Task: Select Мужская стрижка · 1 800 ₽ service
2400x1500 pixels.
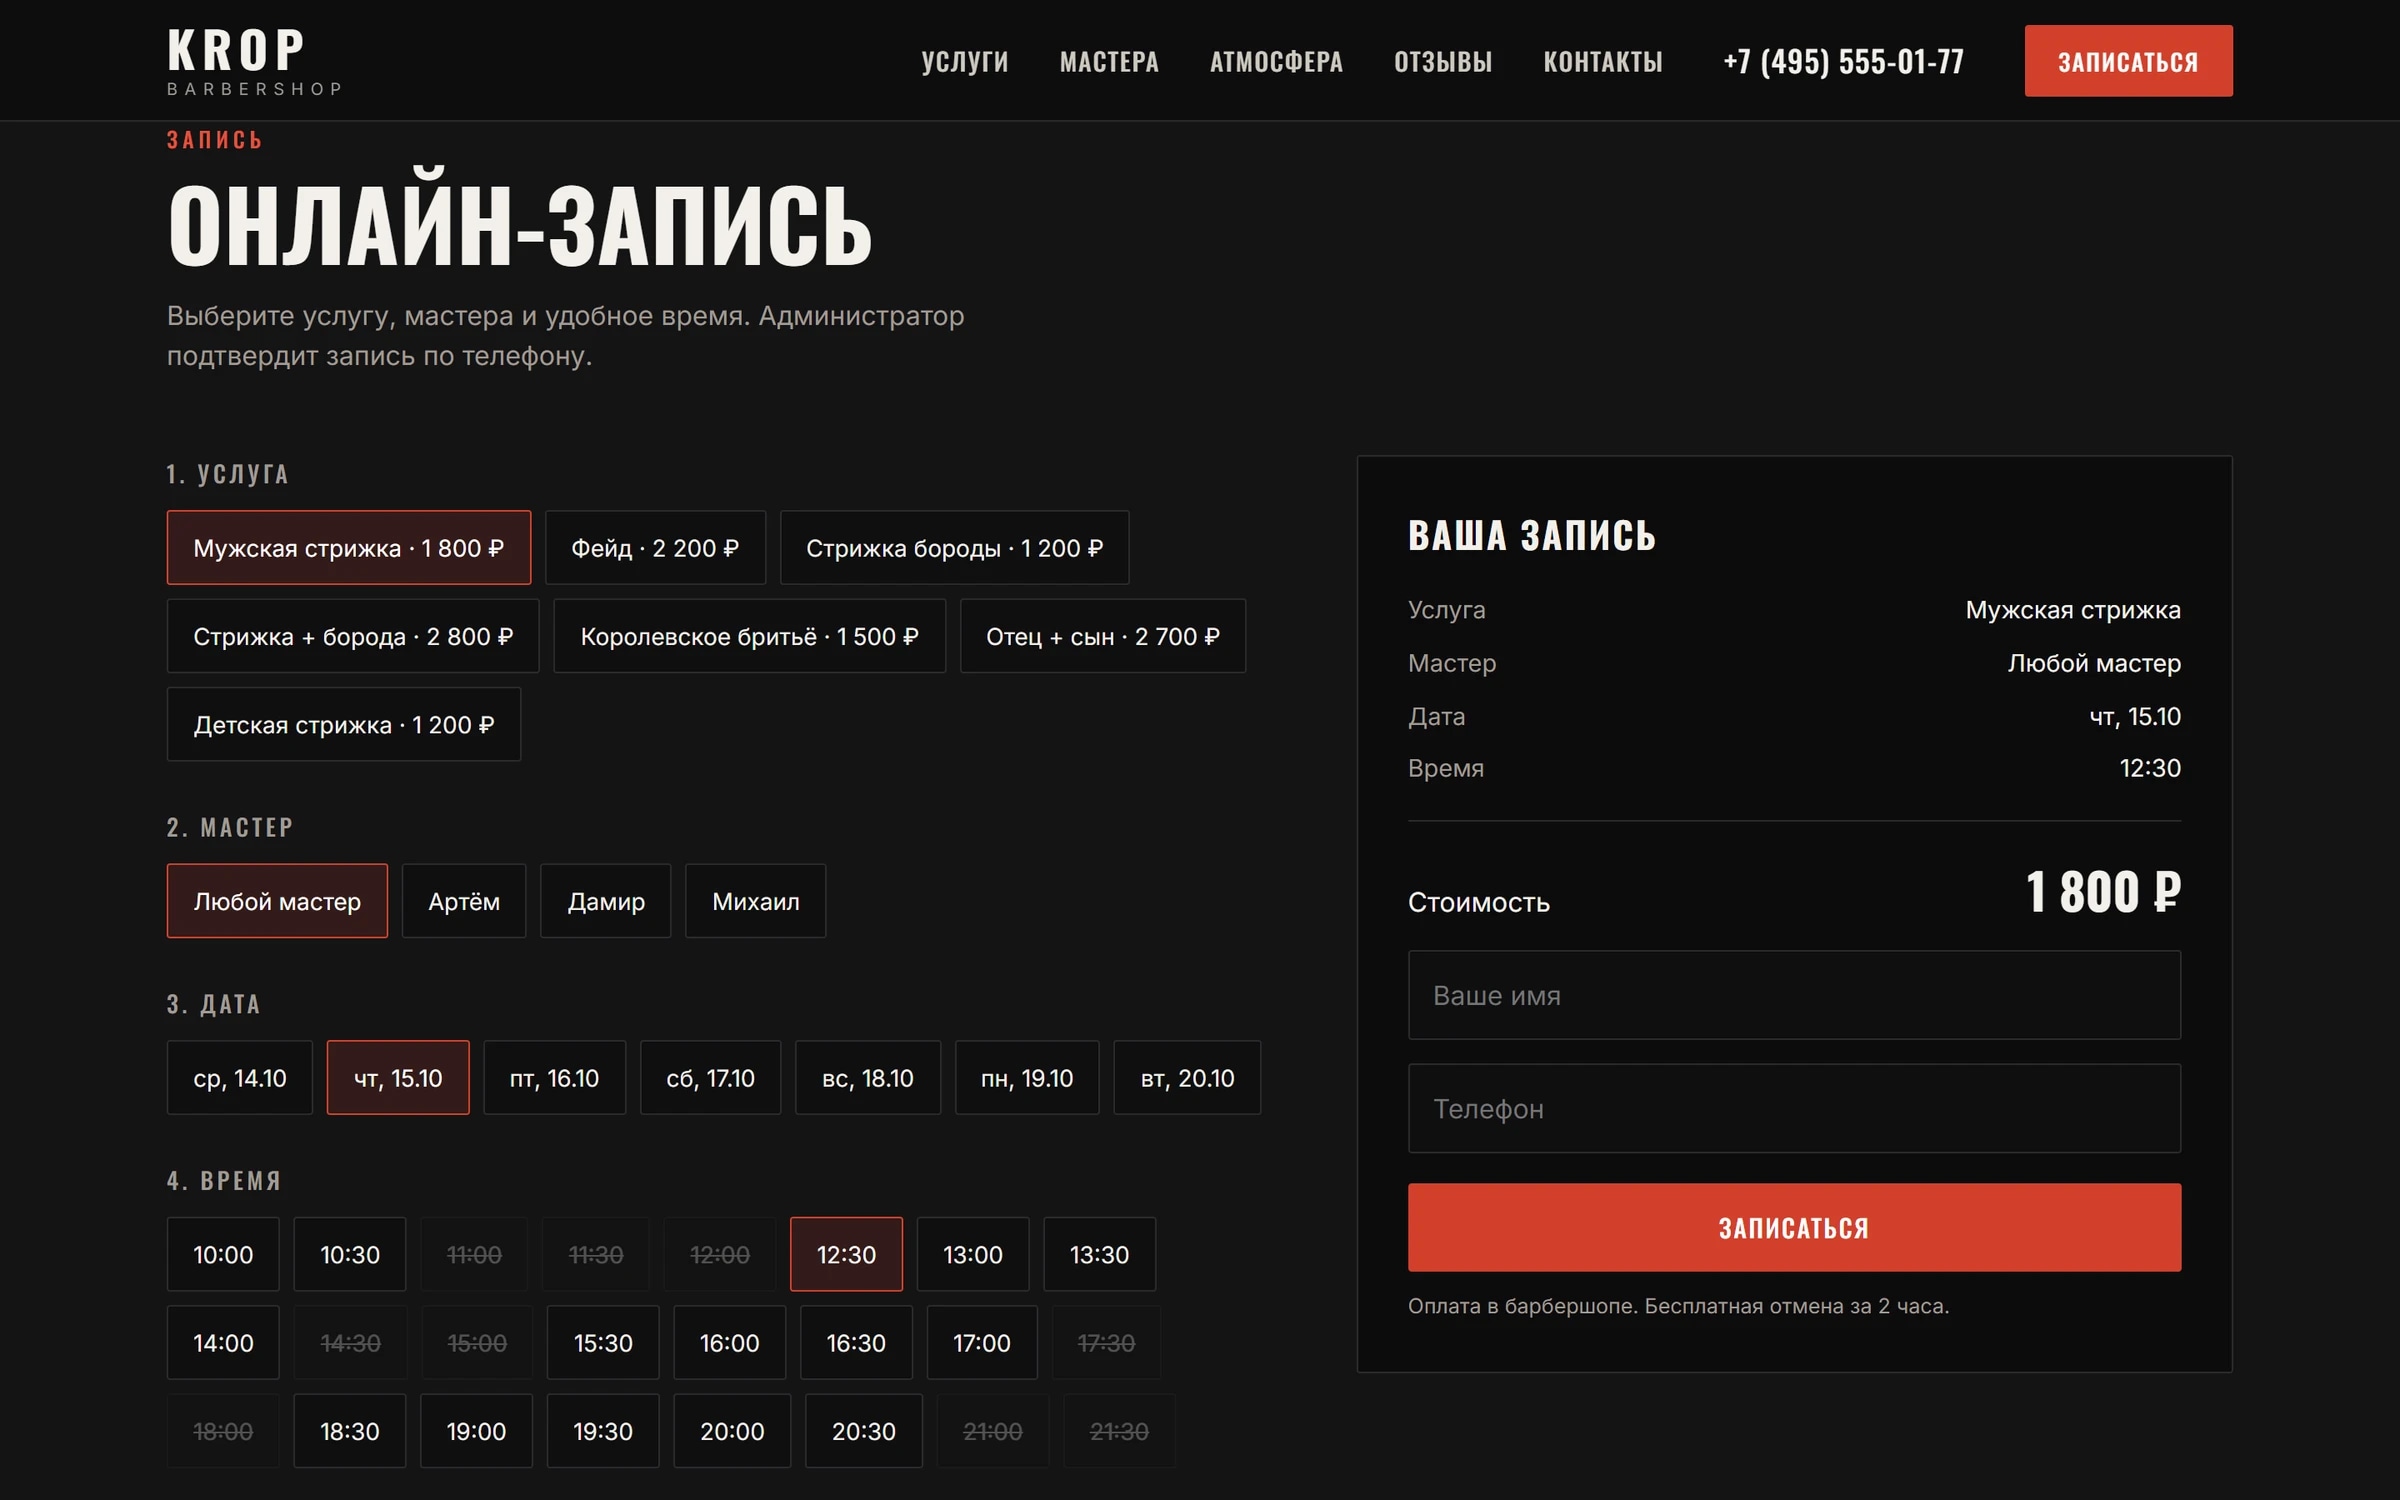Action: [x=349, y=548]
